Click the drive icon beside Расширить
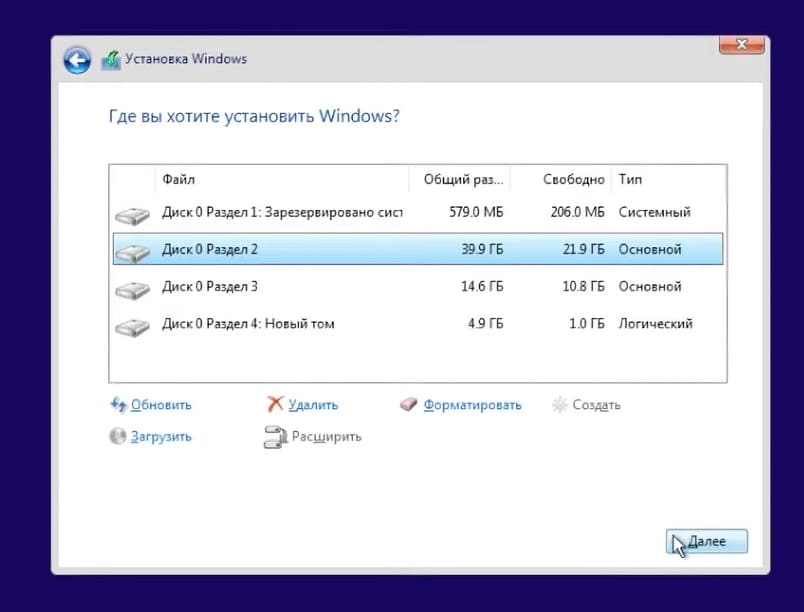This screenshot has height=612, width=804. 275,437
